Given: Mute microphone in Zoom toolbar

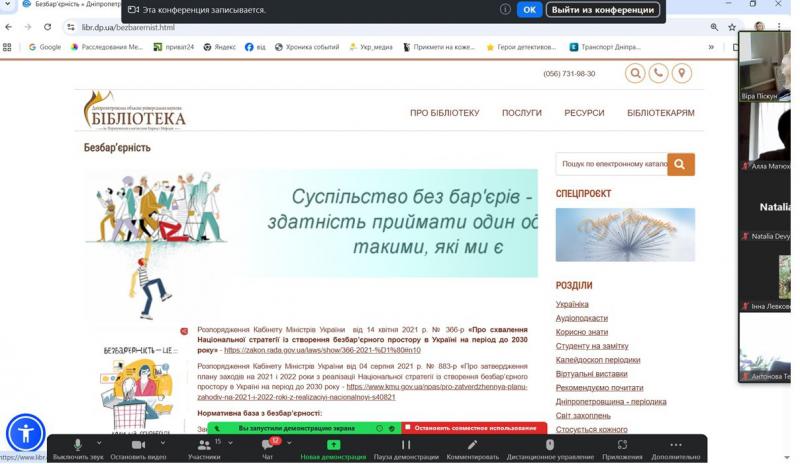Looking at the screenshot, I should [78, 445].
